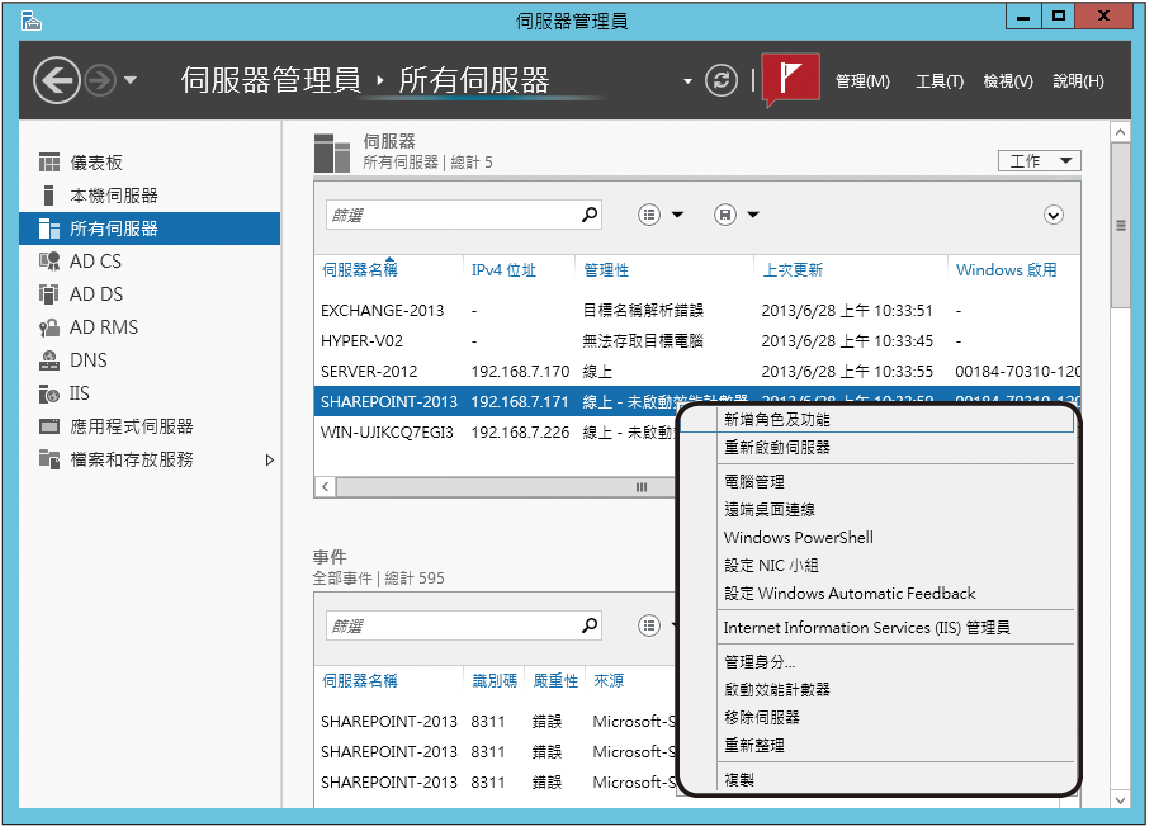Sort by IPv4 位址 column
The height and width of the screenshot is (829, 1149).
[x=503, y=270]
